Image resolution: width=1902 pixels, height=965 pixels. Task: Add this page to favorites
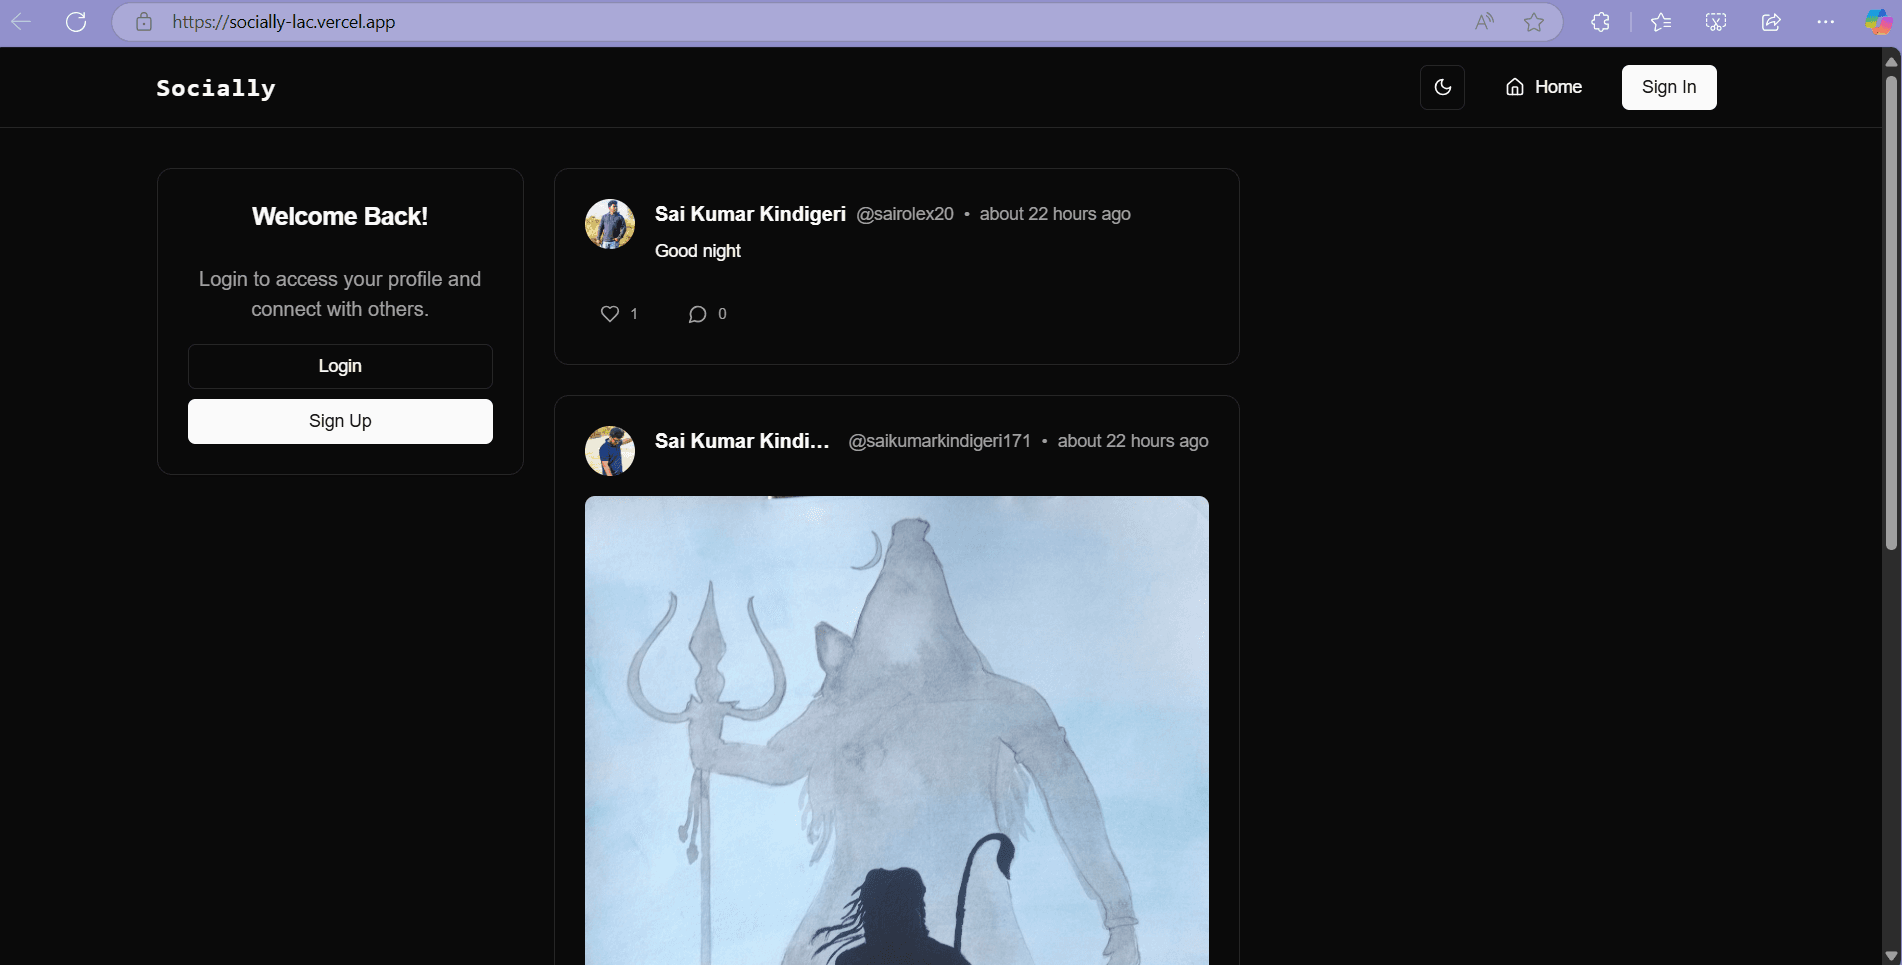[1534, 22]
